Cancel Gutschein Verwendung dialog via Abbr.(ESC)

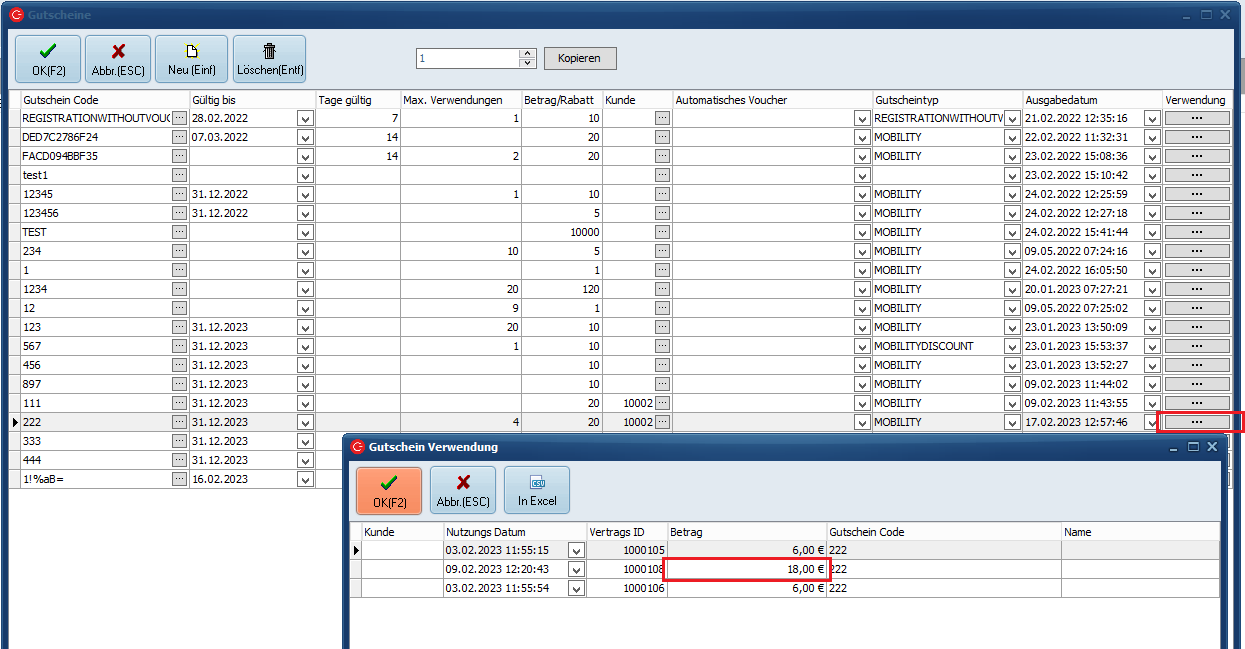point(463,491)
